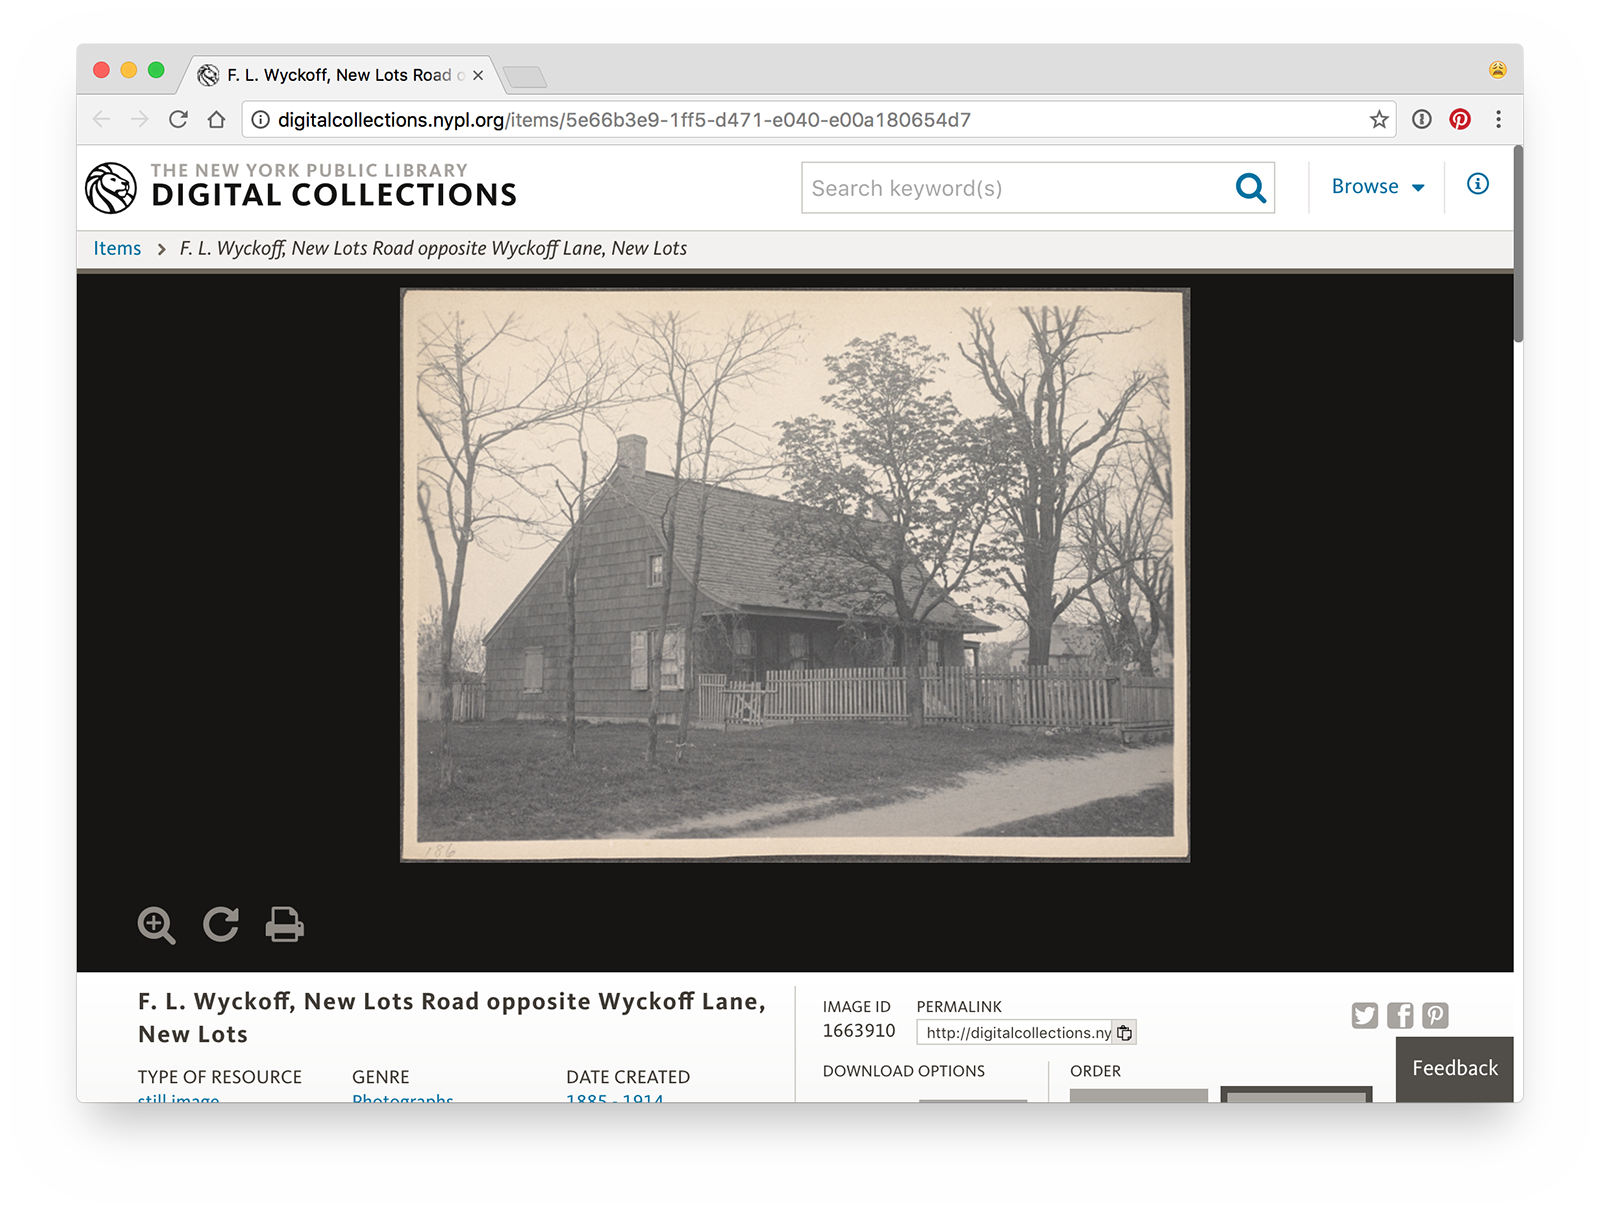Viewport: 1600px width, 1212px height.
Task: Click the page's vertical scrollbar
Action: [x=1518, y=244]
